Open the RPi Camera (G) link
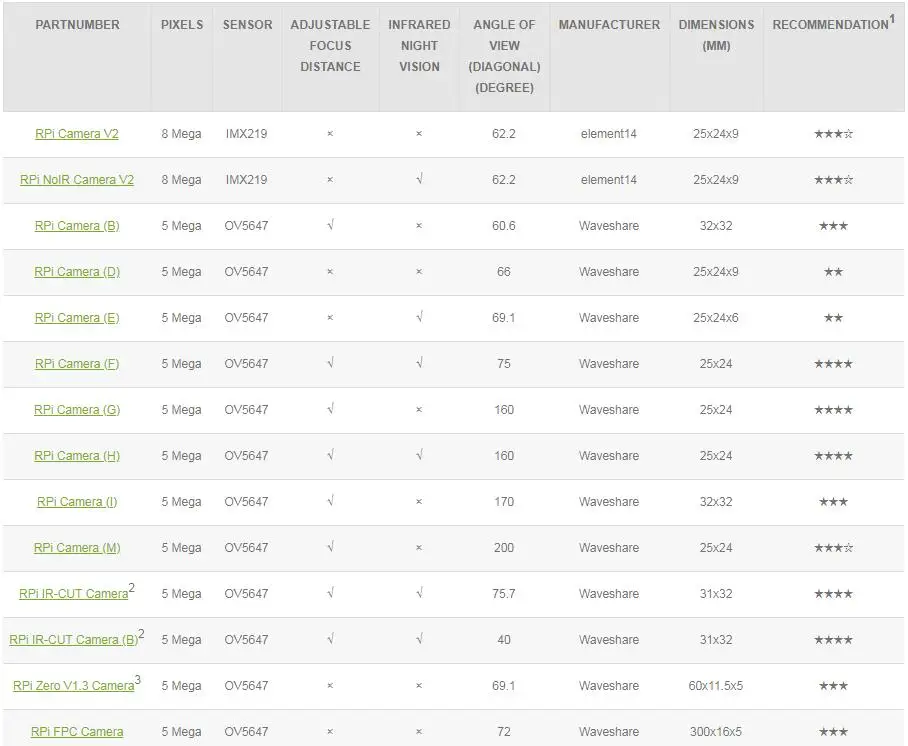Screen dimensions: 908x746 (x=77, y=410)
